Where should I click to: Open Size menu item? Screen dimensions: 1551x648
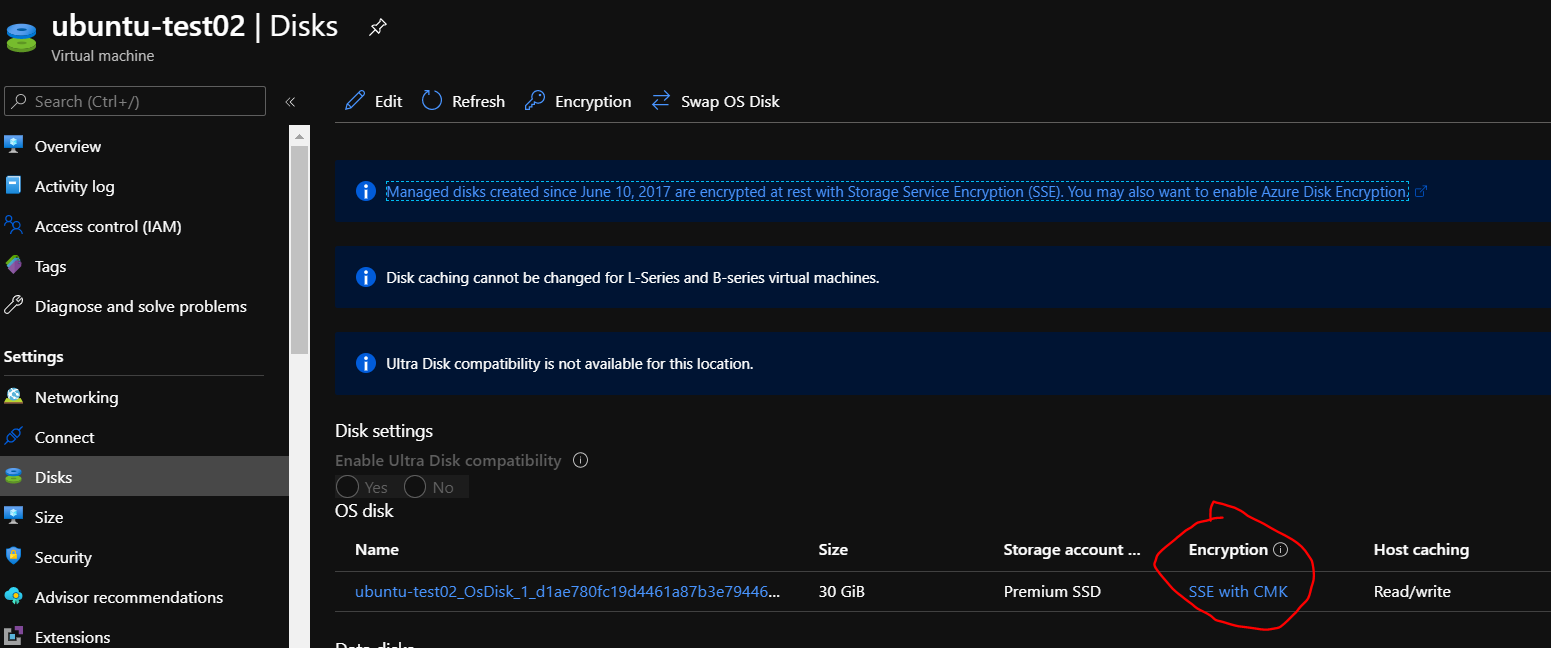click(144, 517)
